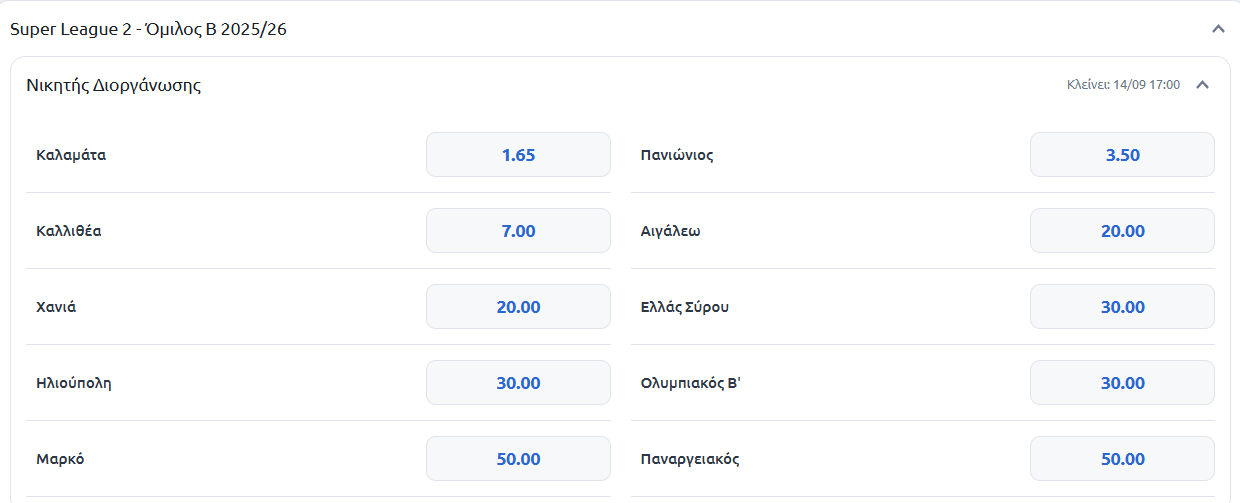The height and width of the screenshot is (503, 1240).
Task: Click the Παναργειακός team name
Action: 690,459
